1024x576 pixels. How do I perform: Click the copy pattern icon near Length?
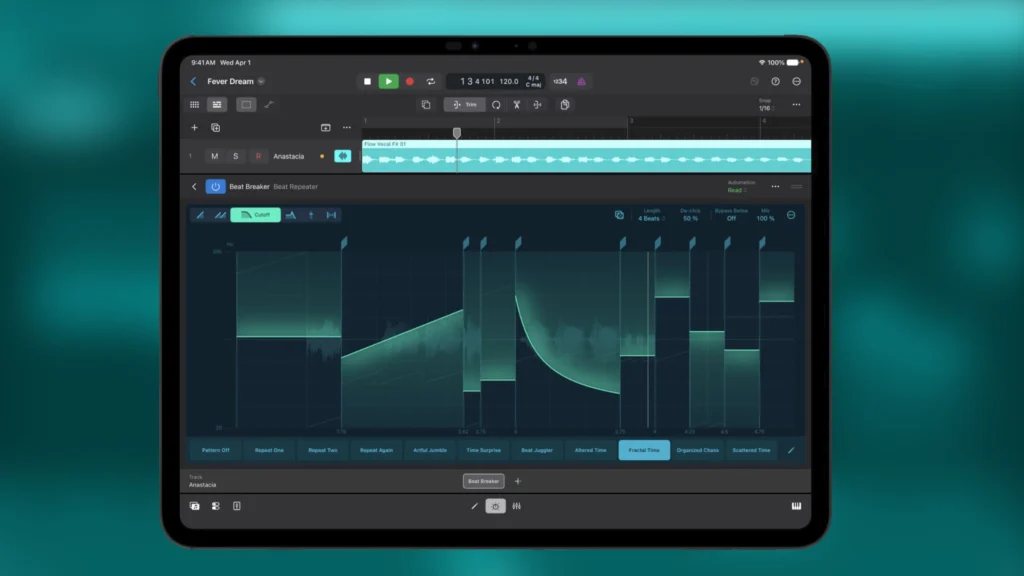coord(619,215)
